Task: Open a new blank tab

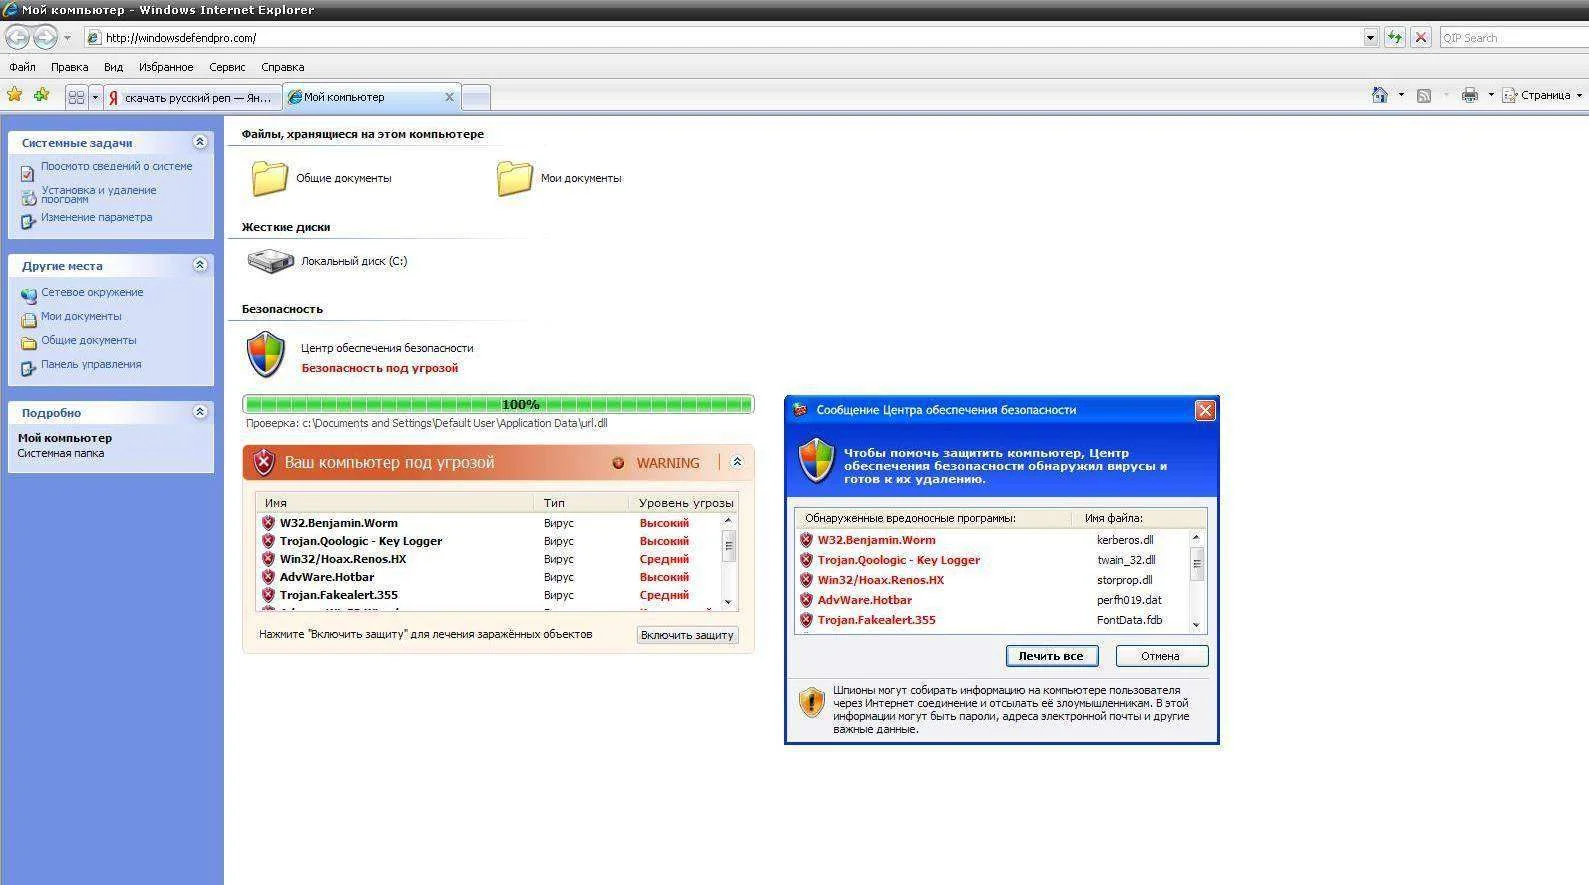Action: [476, 98]
